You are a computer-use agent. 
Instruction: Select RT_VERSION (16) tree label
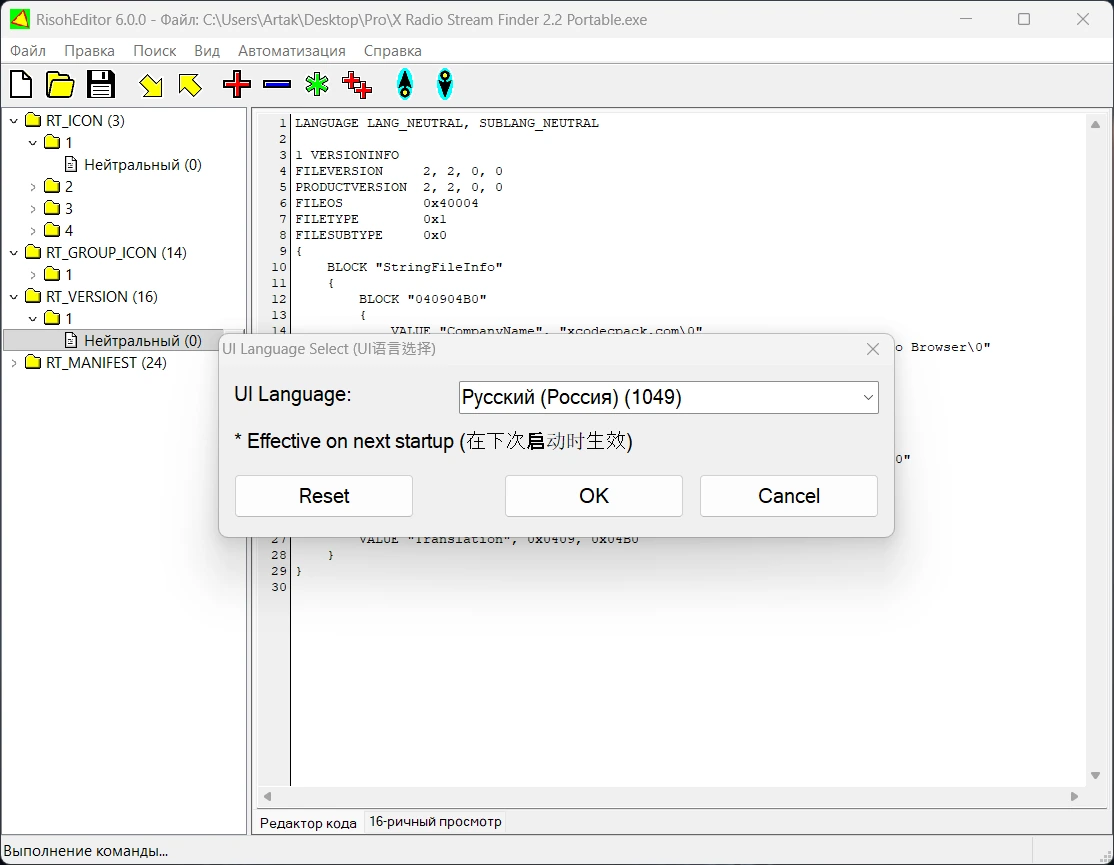pos(102,297)
